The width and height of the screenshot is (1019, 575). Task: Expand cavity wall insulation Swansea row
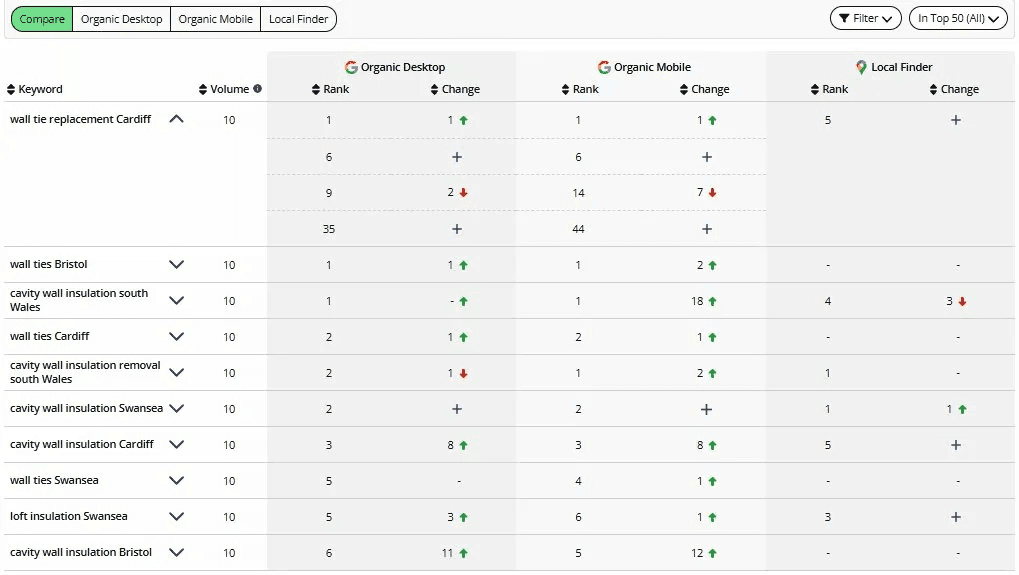(176, 408)
